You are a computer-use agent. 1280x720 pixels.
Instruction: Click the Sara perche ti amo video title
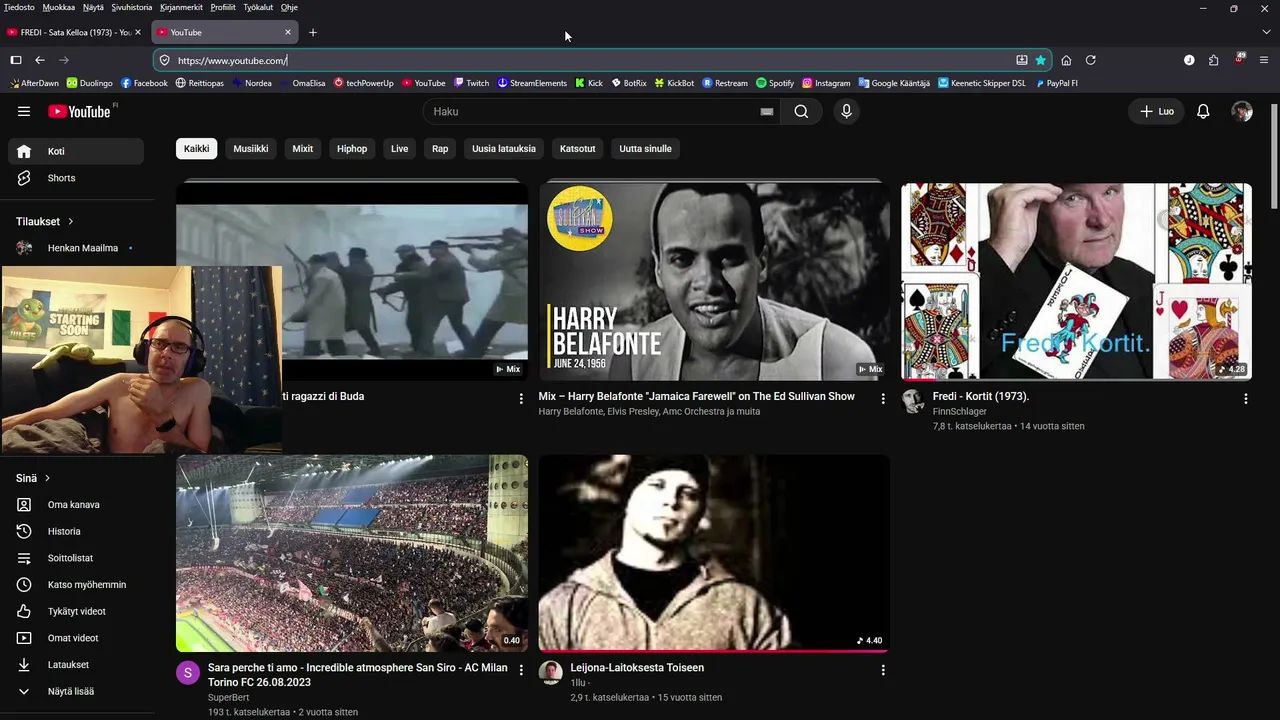tap(358, 675)
